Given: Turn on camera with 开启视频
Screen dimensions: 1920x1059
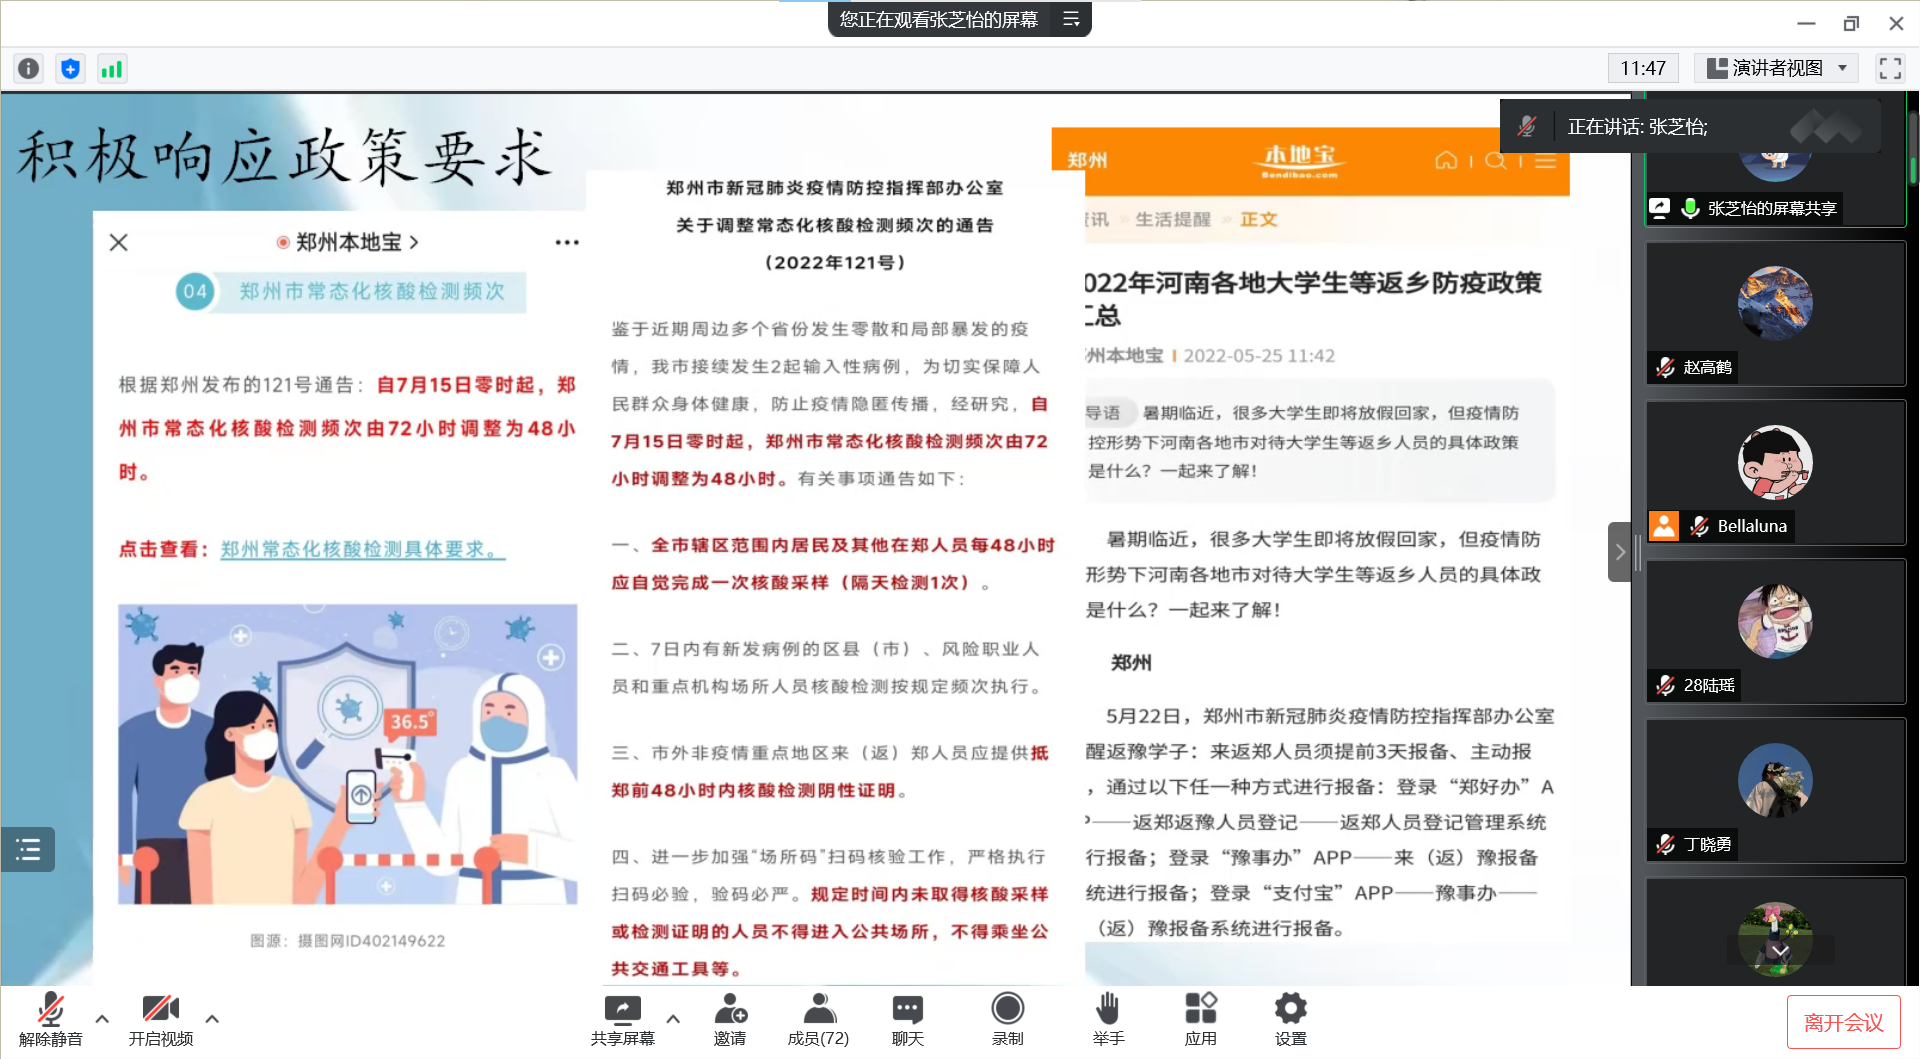Looking at the screenshot, I should 161,1019.
